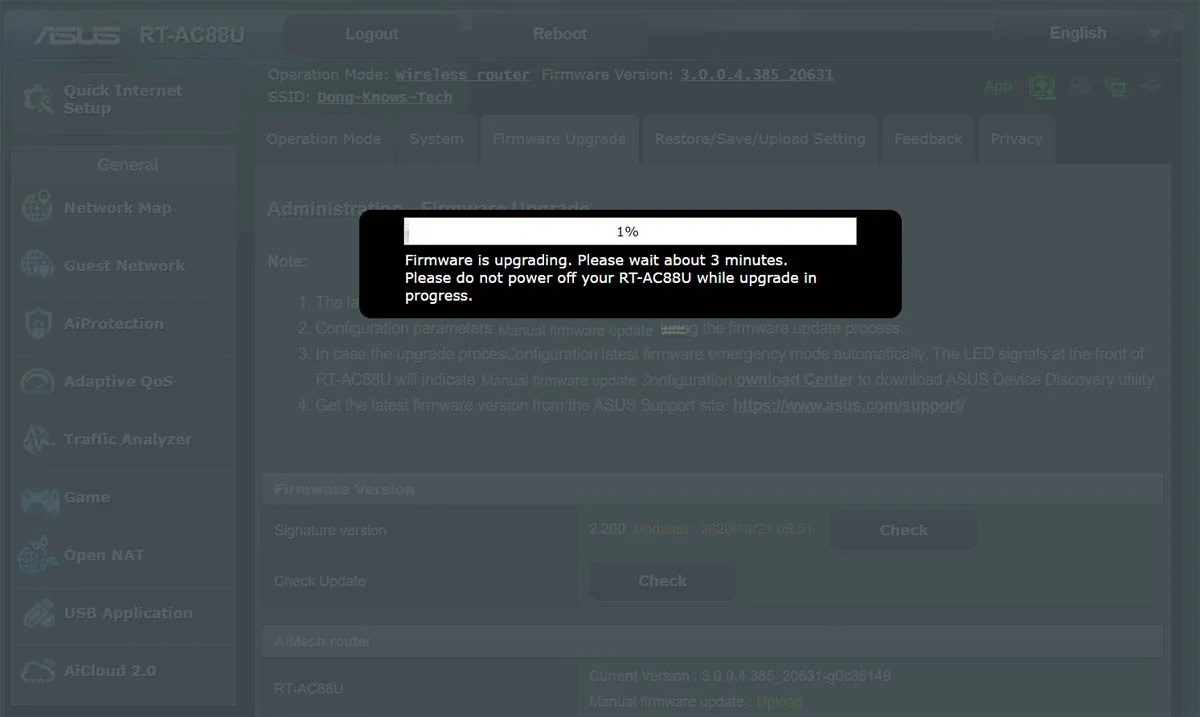Click the AiMesh router section header
The image size is (1200, 717).
(x=712, y=641)
